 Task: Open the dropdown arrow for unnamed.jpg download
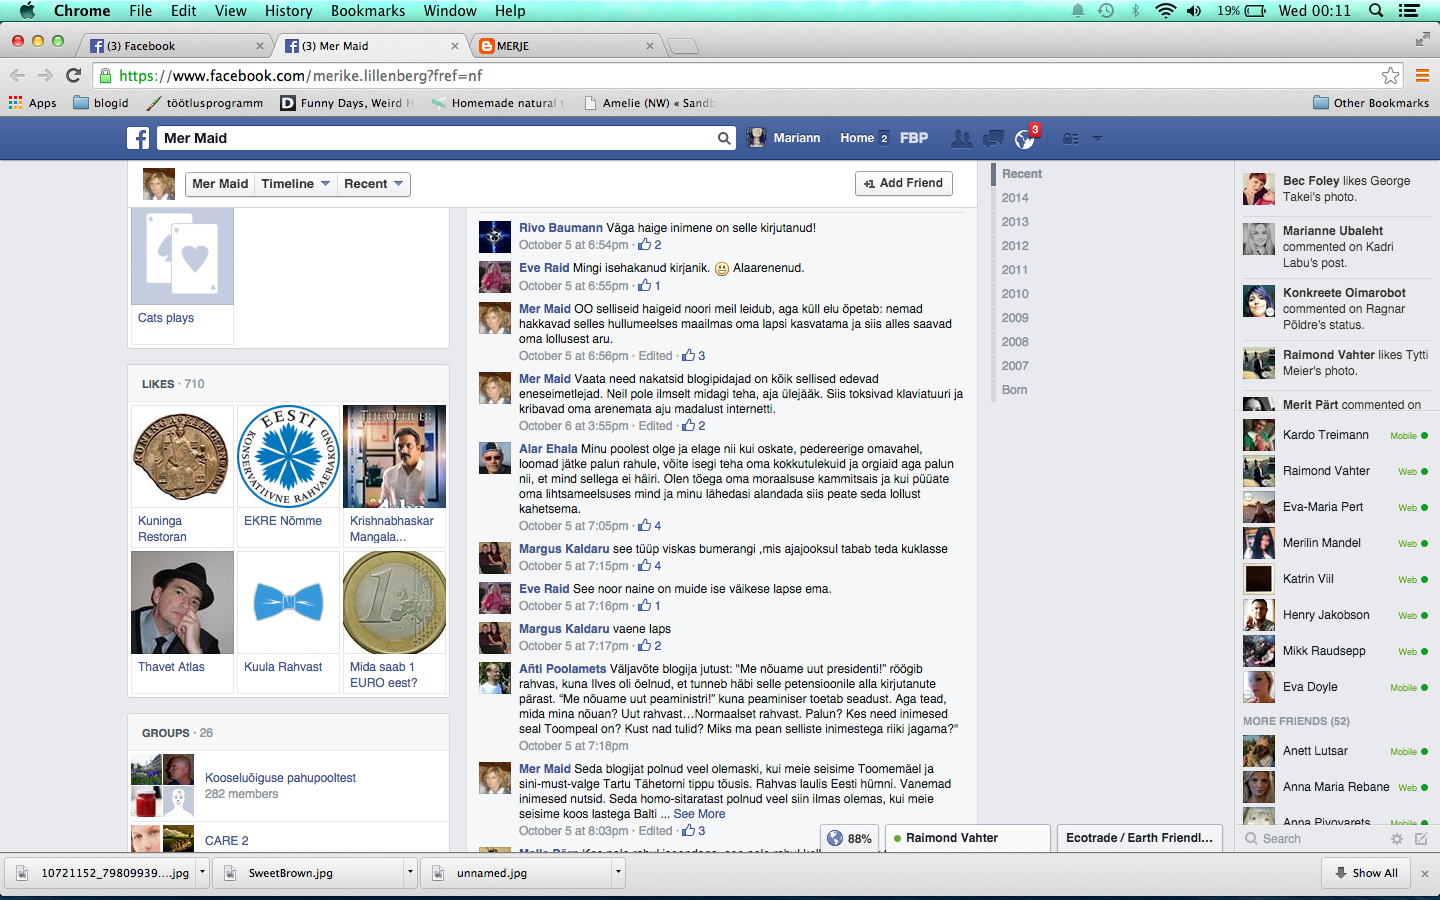click(618, 872)
